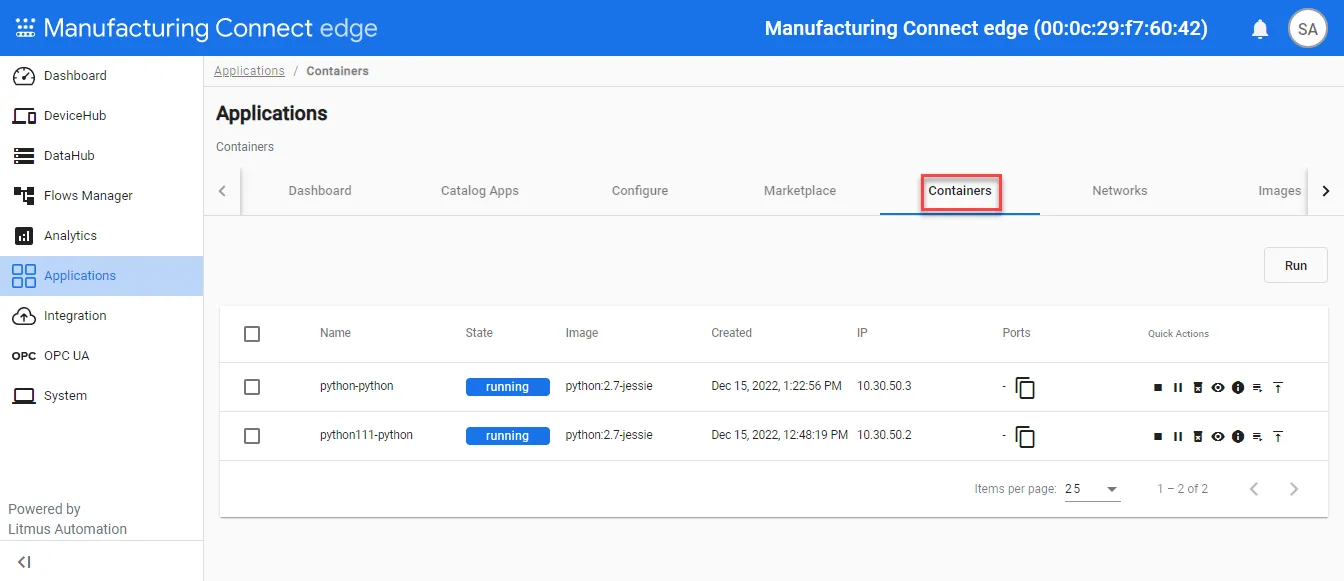
Task: Click upload arrow icon for python111-python
Action: click(x=1278, y=436)
